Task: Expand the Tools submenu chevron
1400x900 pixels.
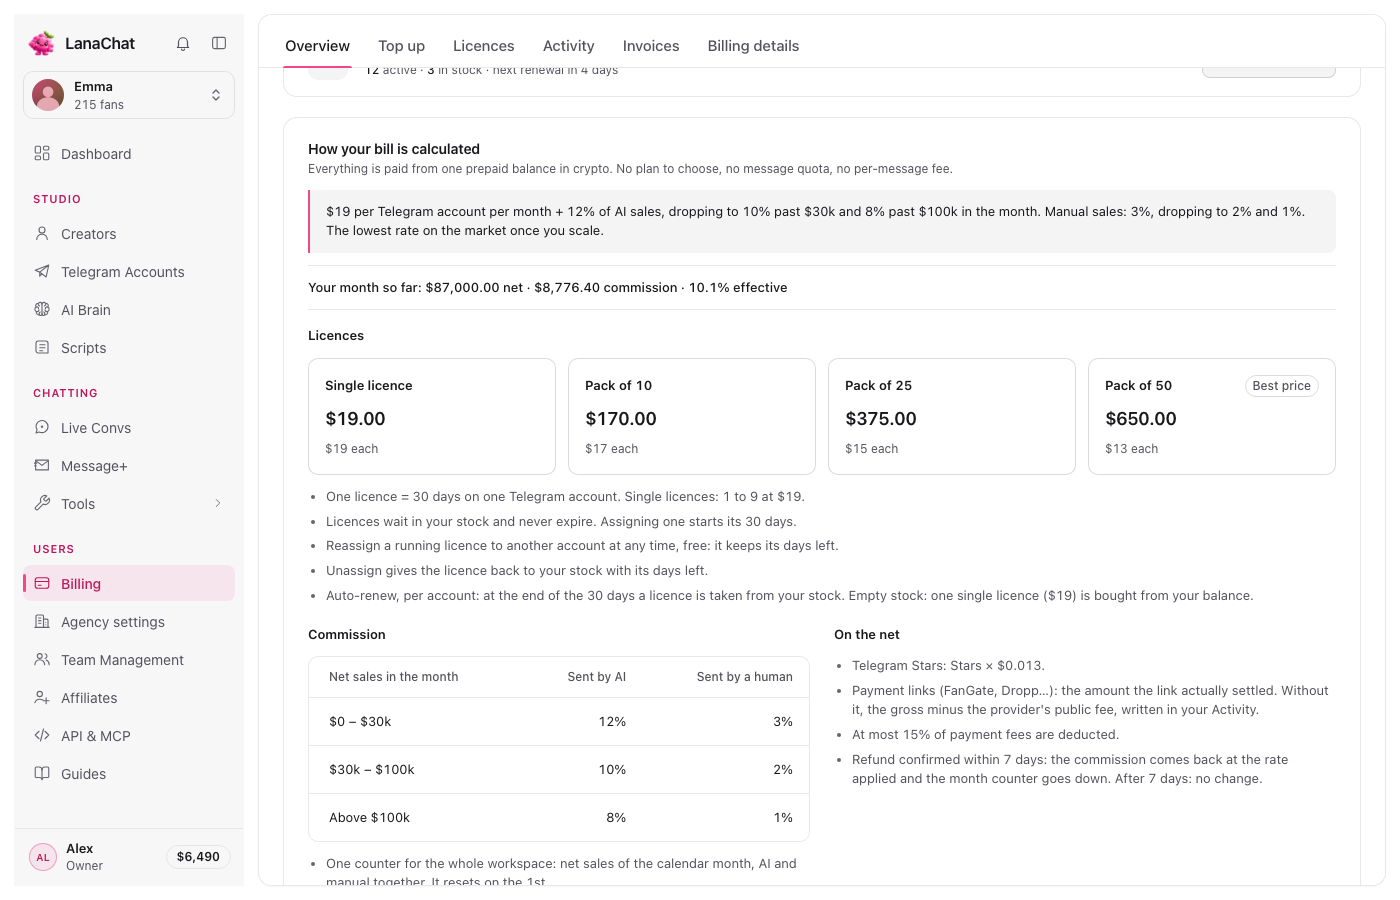Action: (218, 503)
